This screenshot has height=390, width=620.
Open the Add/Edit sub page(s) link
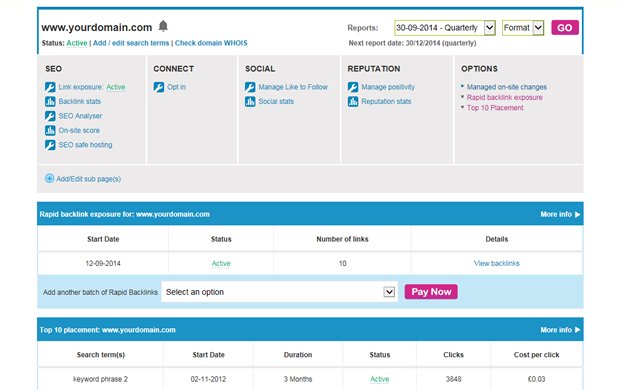89,179
